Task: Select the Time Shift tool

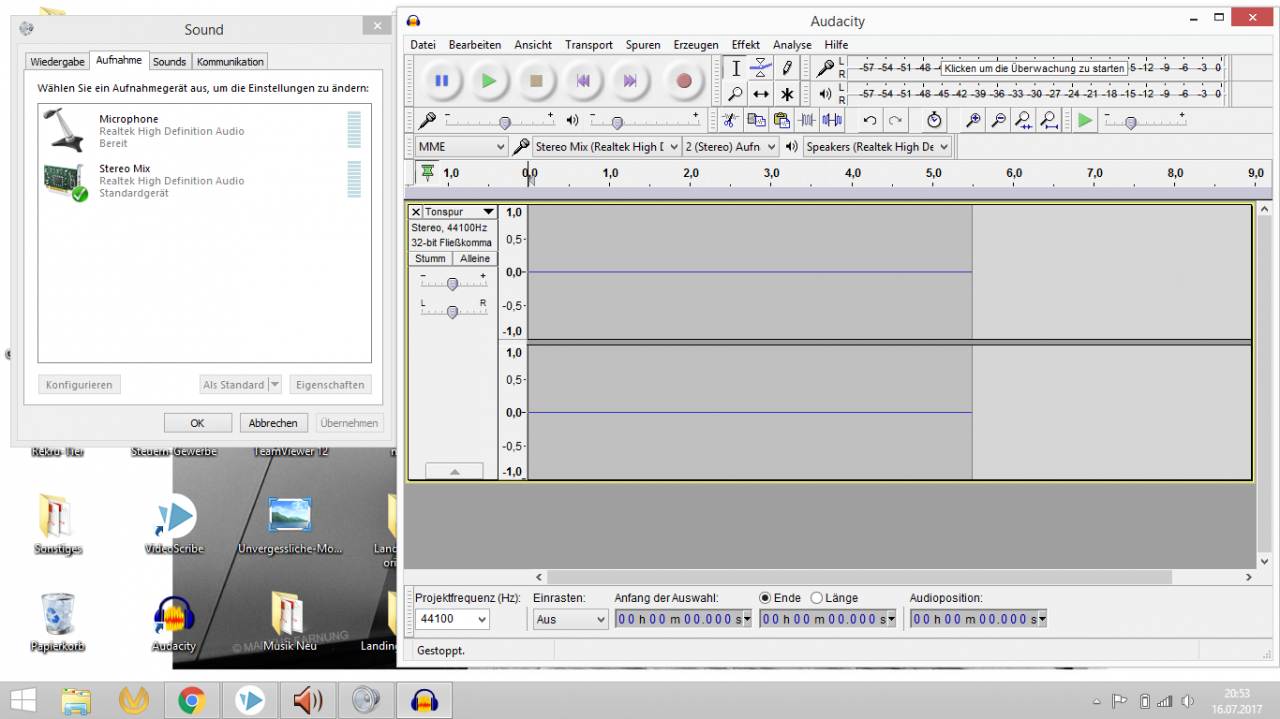Action: (x=761, y=94)
